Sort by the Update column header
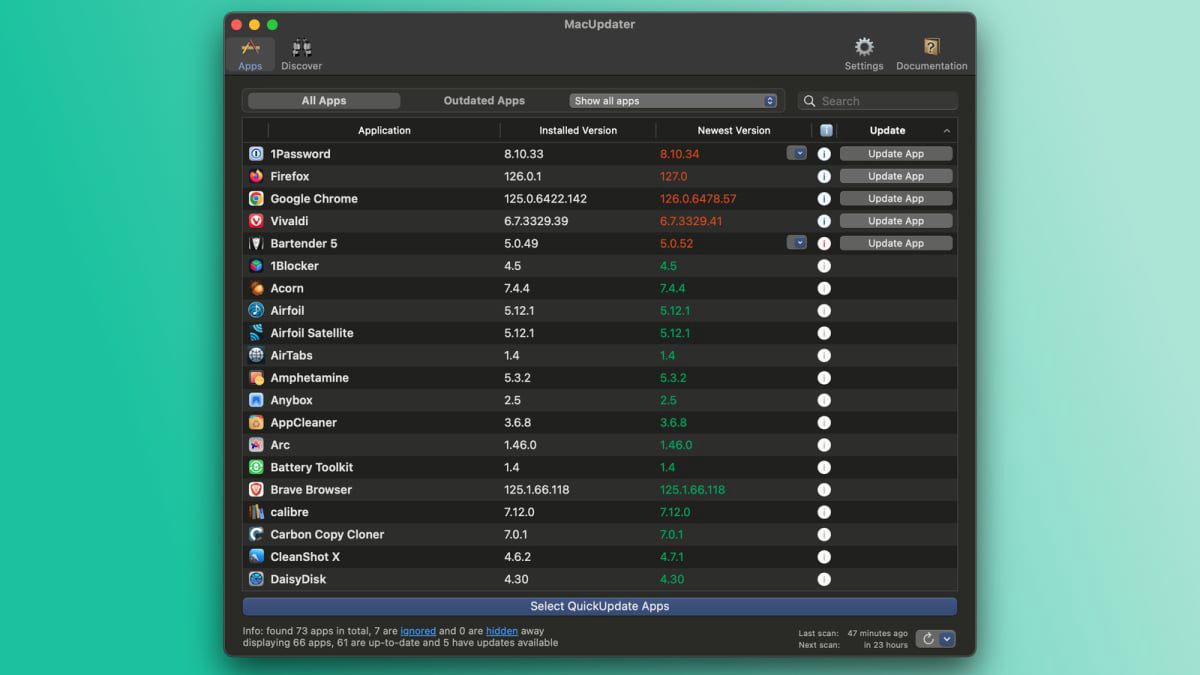 [x=887, y=130]
